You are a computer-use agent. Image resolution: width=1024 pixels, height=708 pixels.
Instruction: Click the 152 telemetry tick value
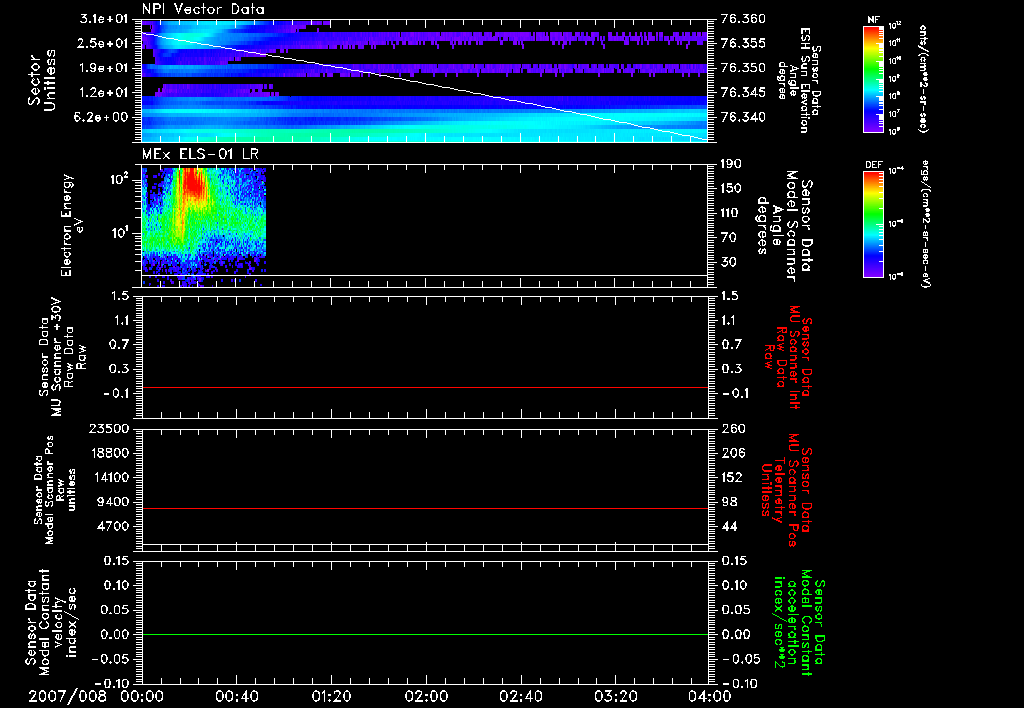[733, 478]
